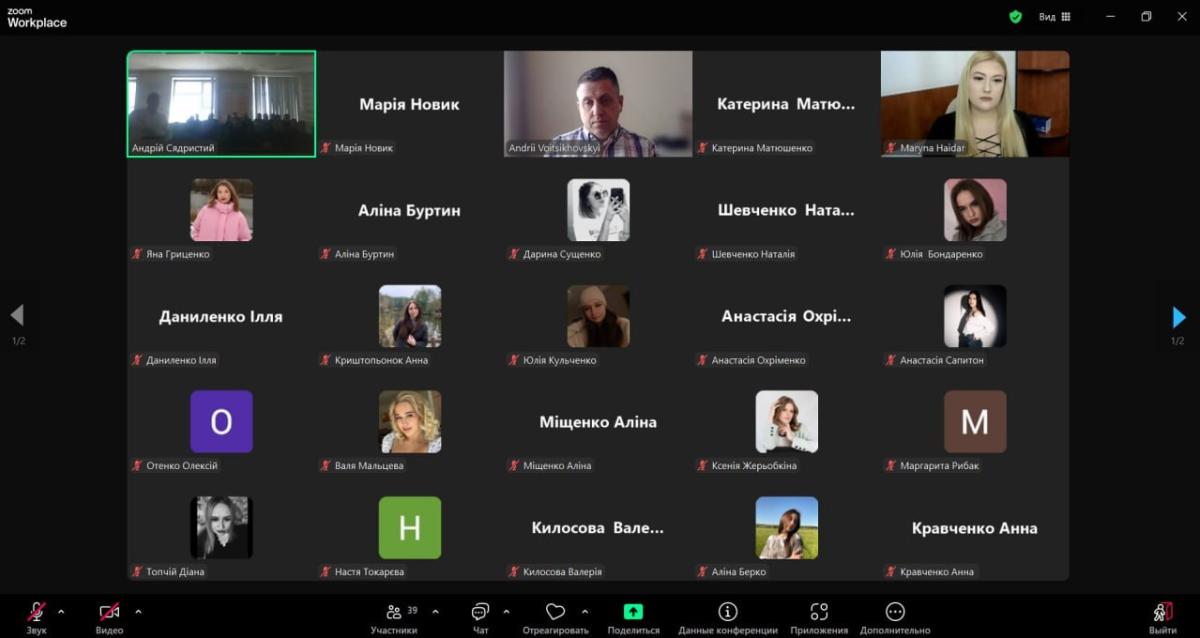
Task: Select Maryna Haidar video tile
Action: point(975,104)
